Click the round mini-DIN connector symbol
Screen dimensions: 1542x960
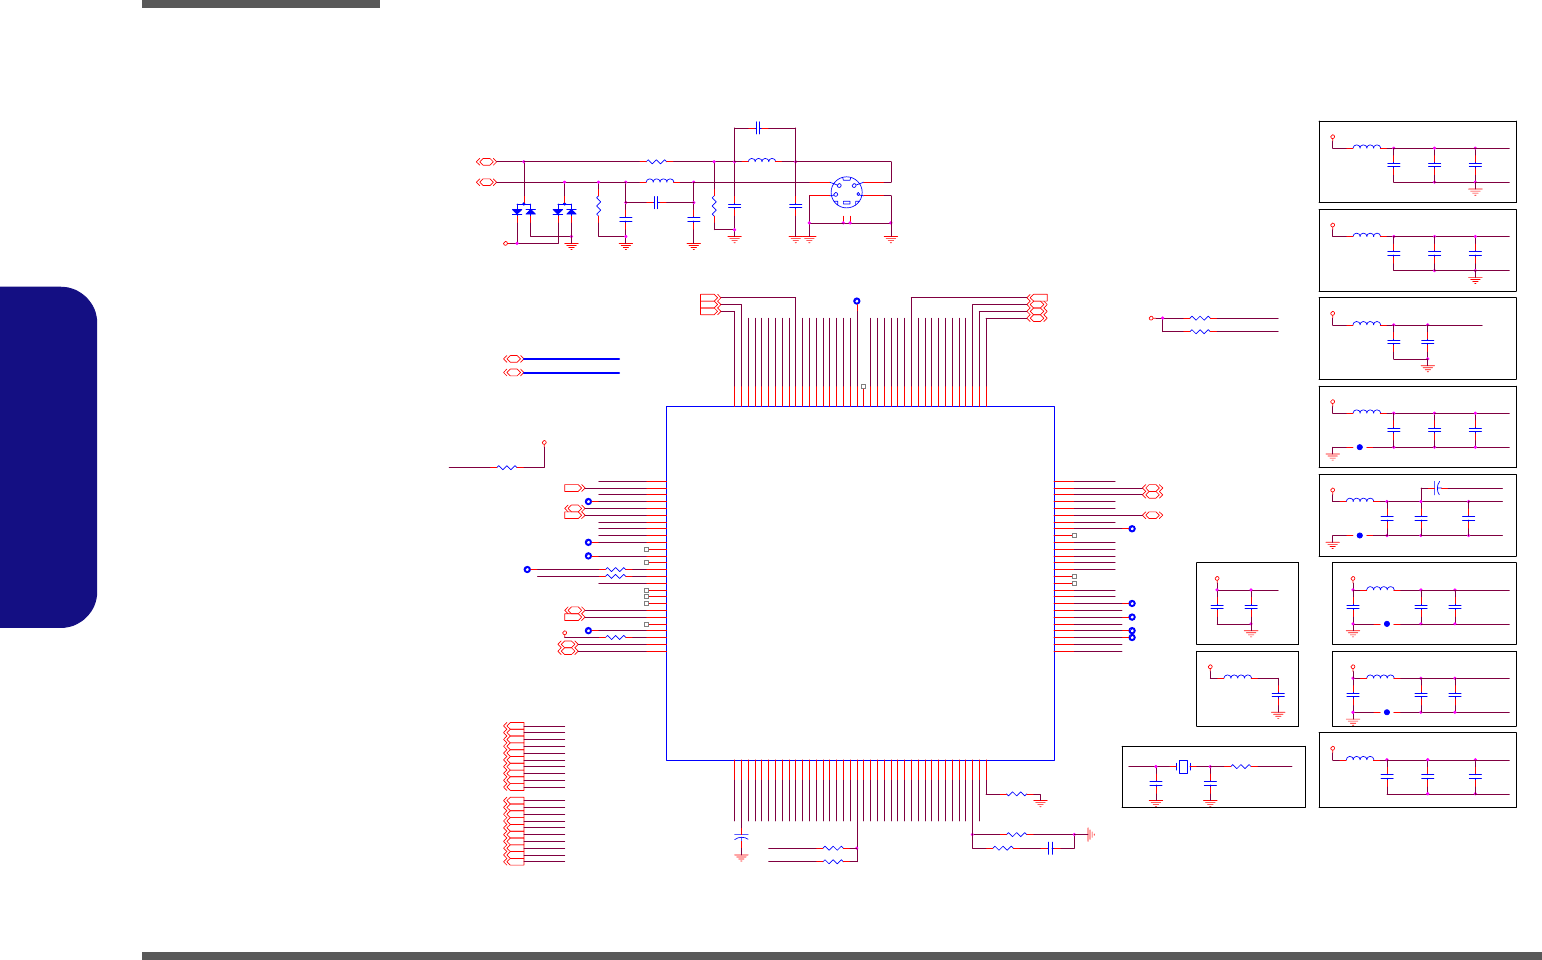pyautogui.click(x=847, y=193)
